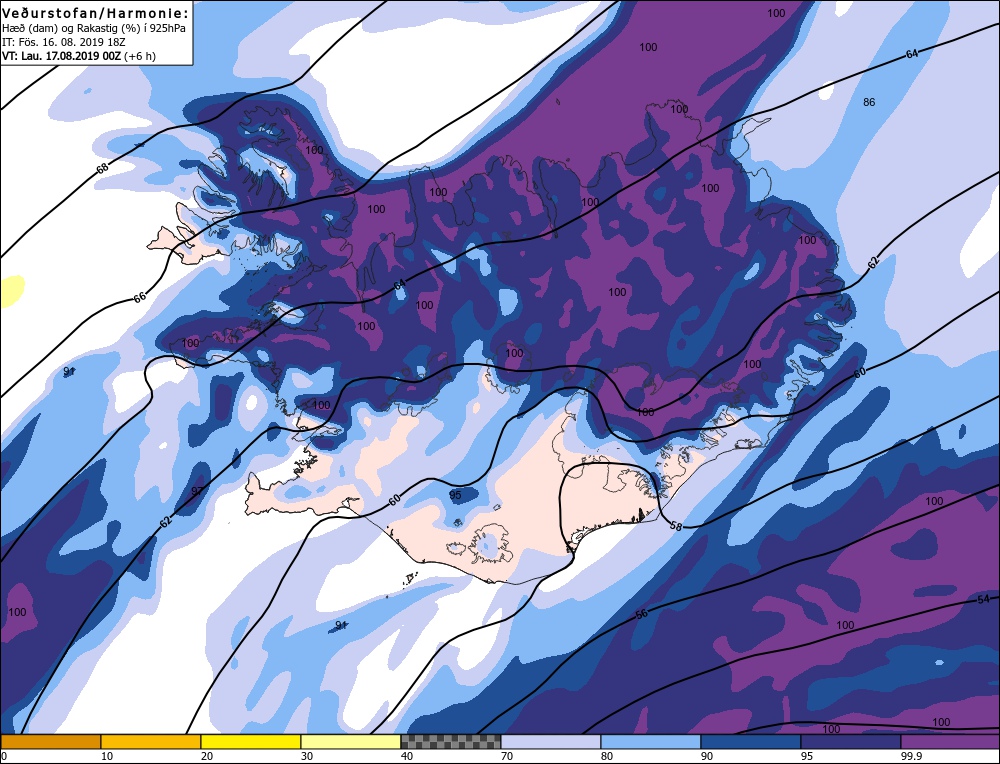The height and width of the screenshot is (764, 1000).
Task: Select the purple legend swatch above 99.9
Action: tap(950, 741)
